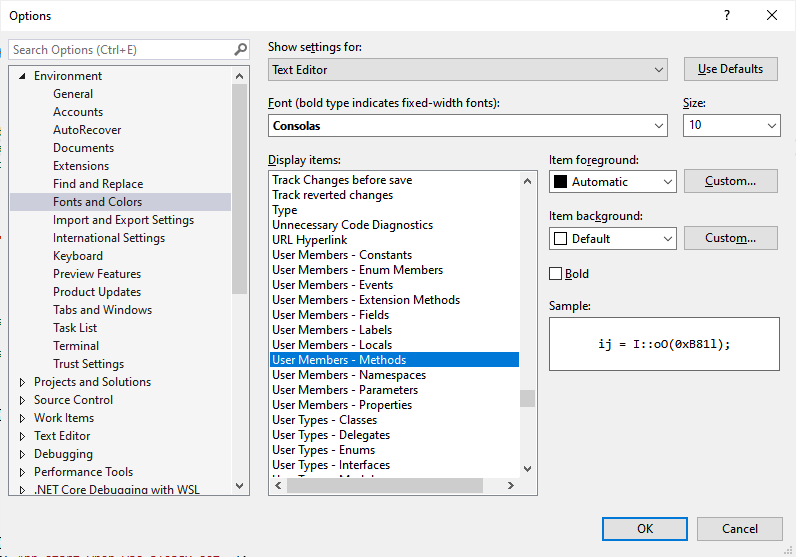Select 'User Members - Events' item

394,285
